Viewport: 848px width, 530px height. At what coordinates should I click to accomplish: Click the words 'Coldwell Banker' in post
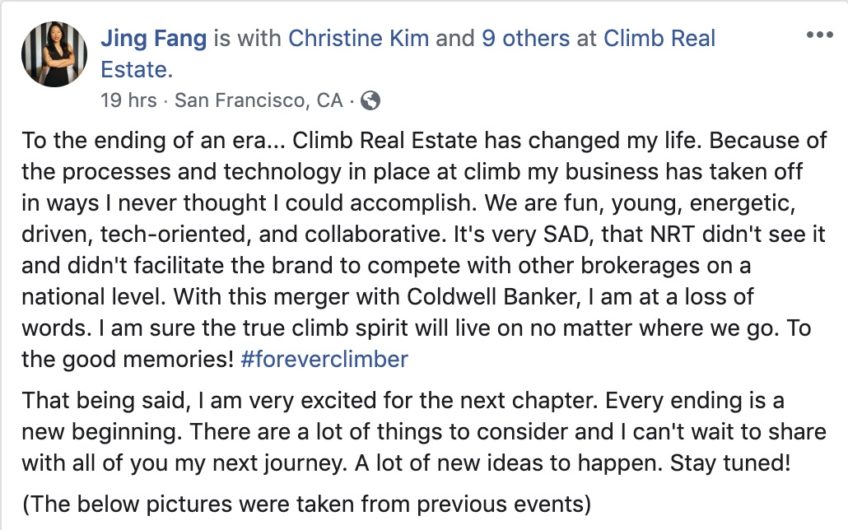[493, 297]
